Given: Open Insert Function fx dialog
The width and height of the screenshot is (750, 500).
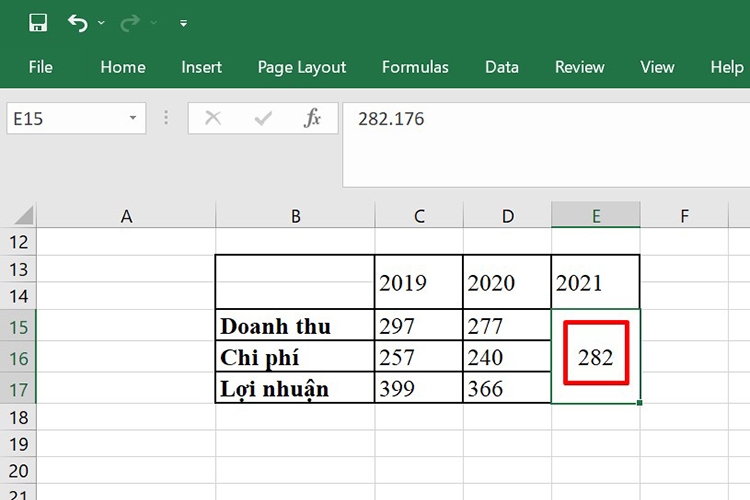Looking at the screenshot, I should coord(312,118).
